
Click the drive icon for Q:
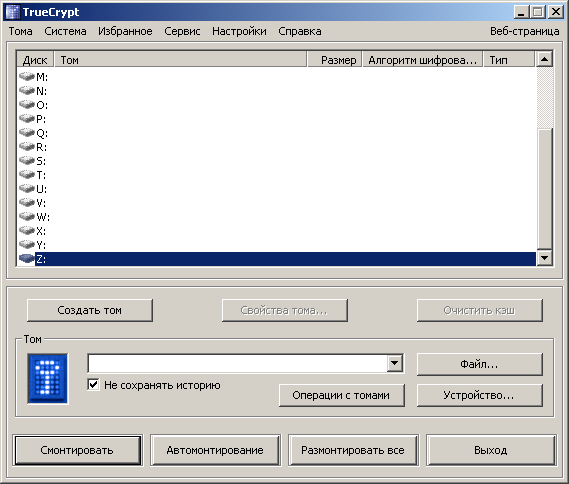(26, 132)
